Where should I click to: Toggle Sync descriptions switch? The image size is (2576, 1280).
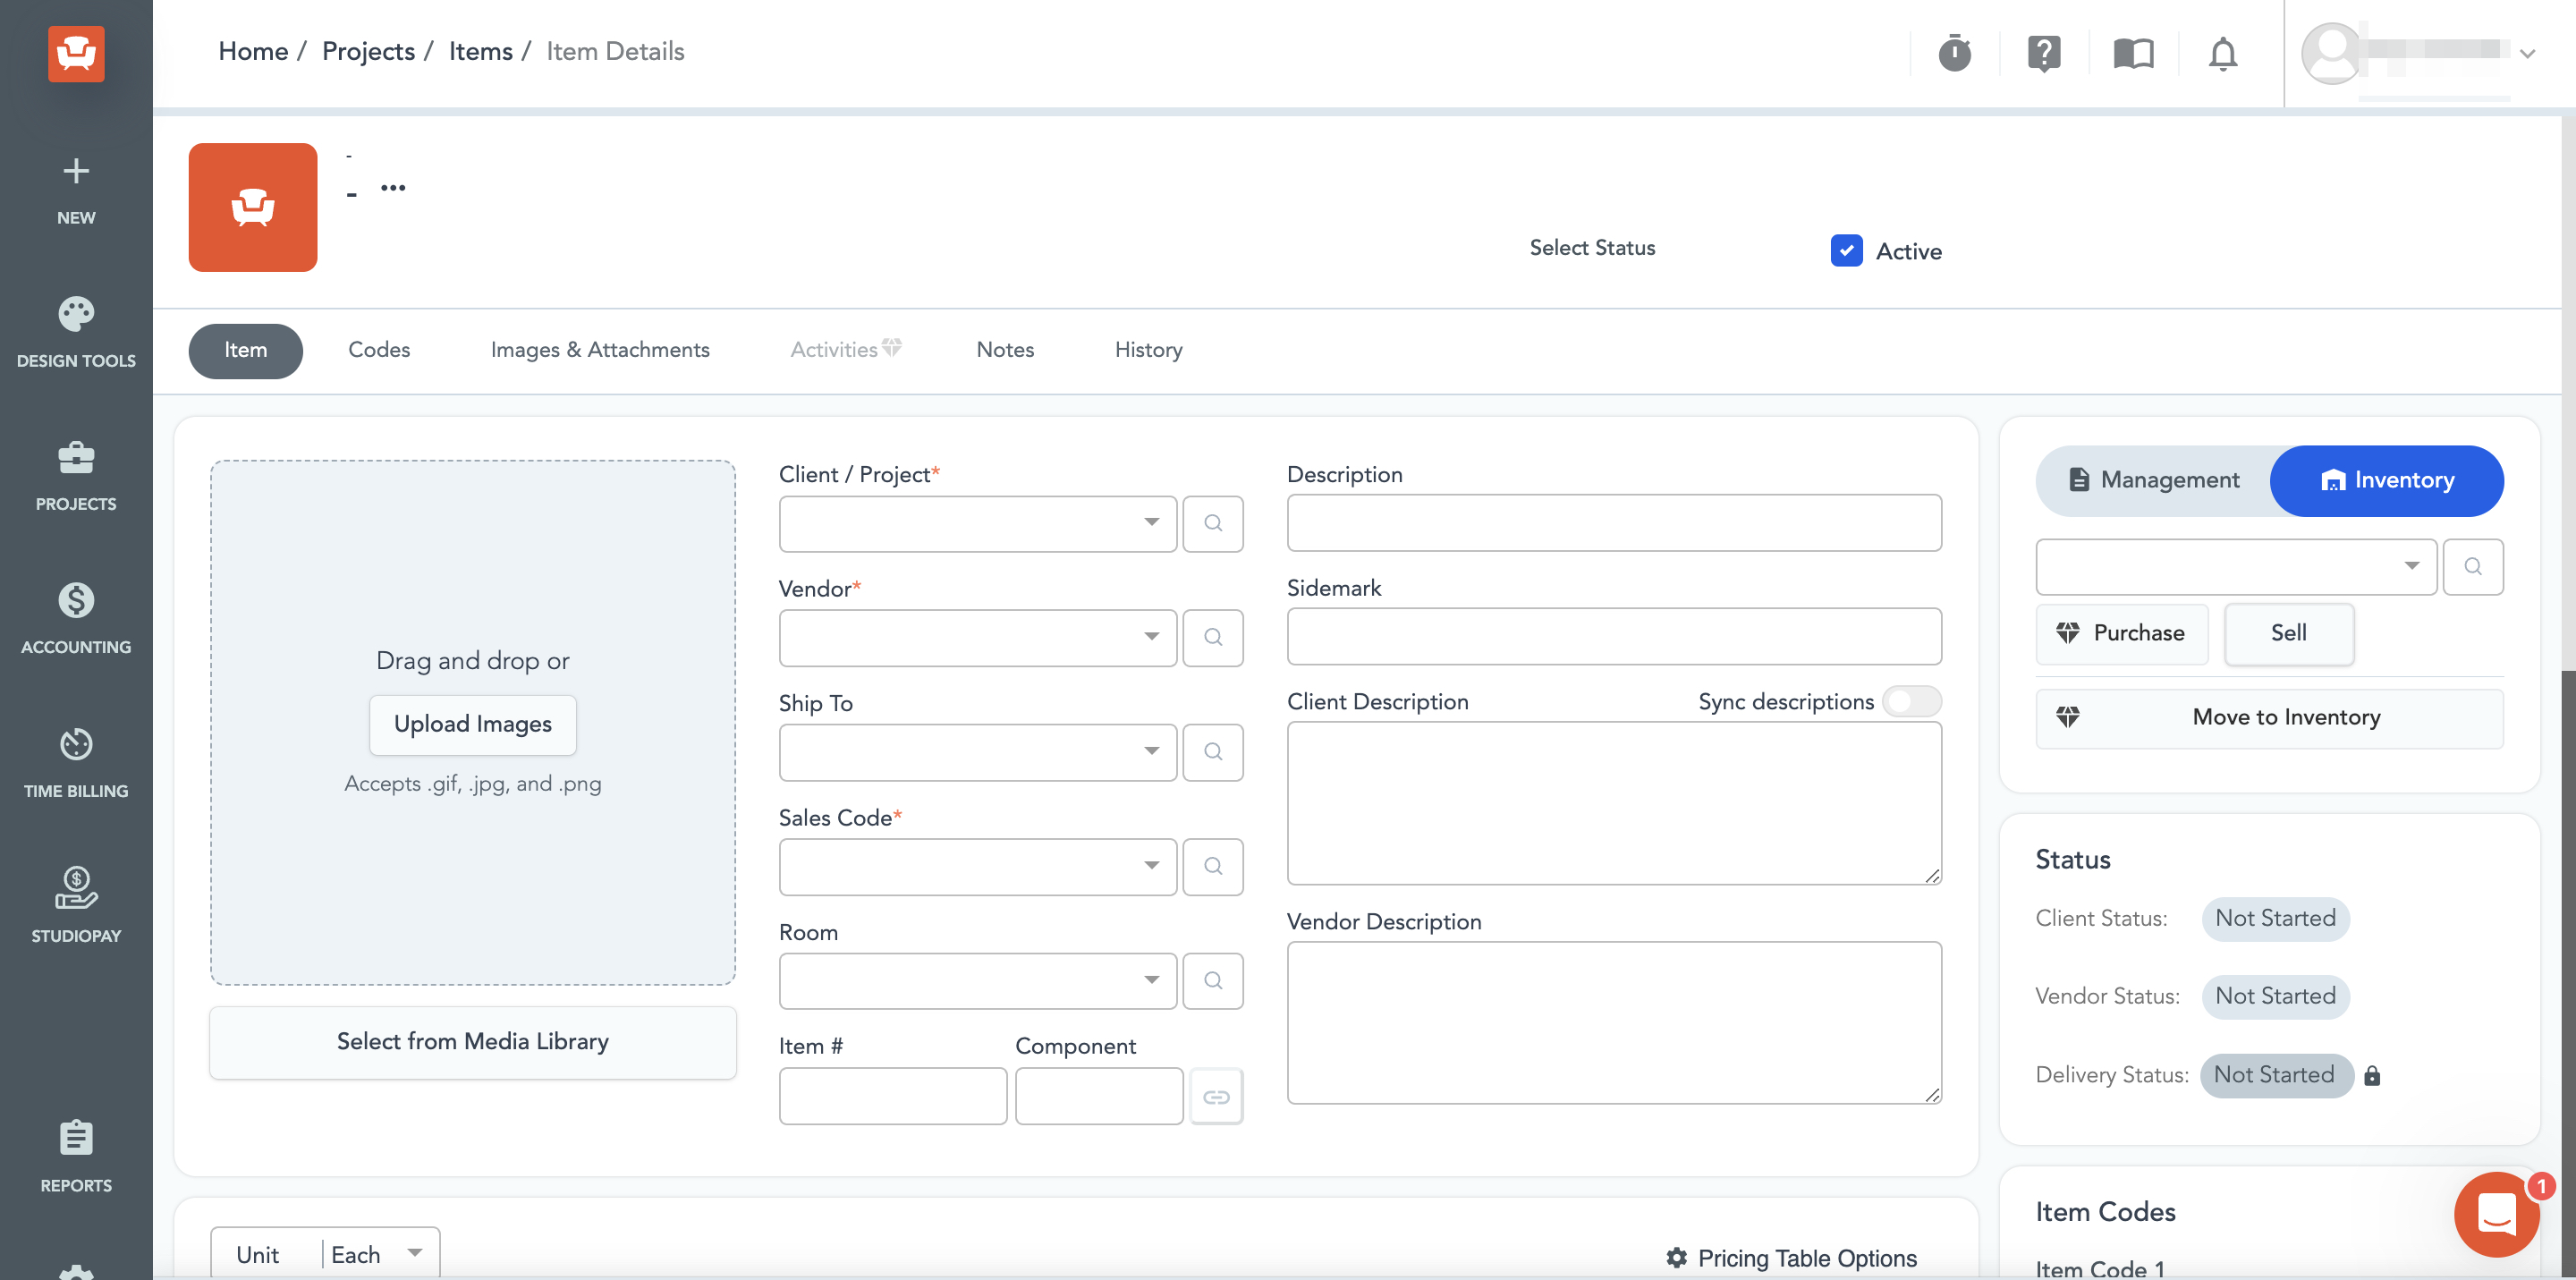pos(1912,702)
